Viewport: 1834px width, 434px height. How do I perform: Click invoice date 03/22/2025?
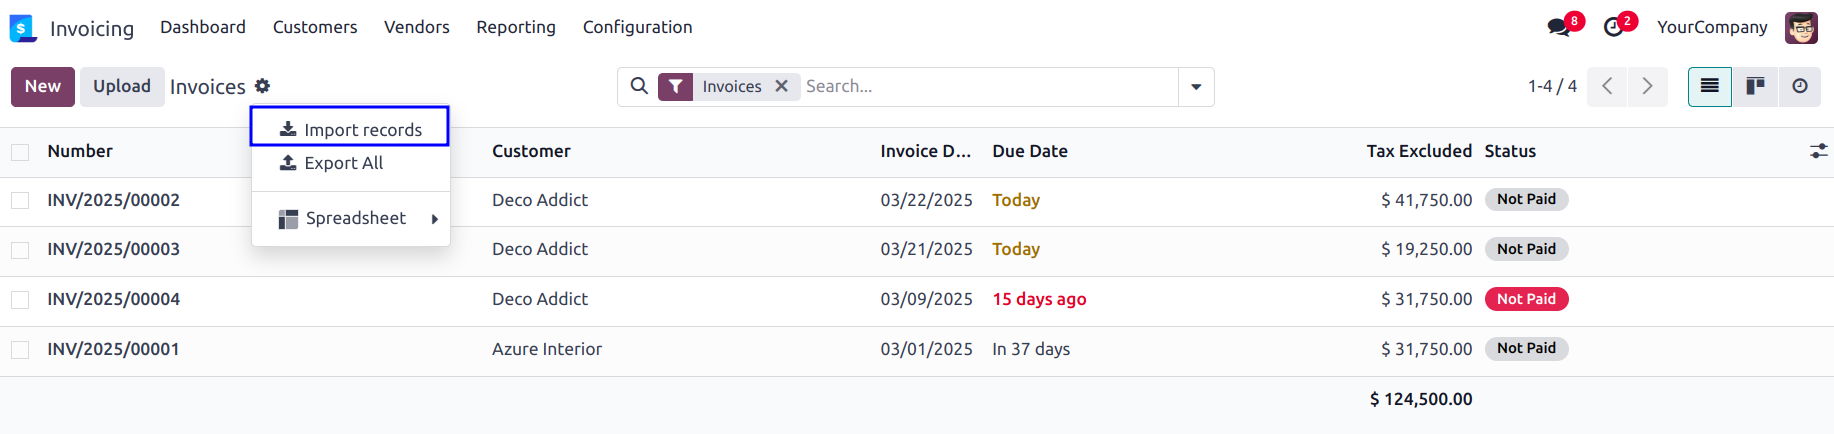(926, 200)
